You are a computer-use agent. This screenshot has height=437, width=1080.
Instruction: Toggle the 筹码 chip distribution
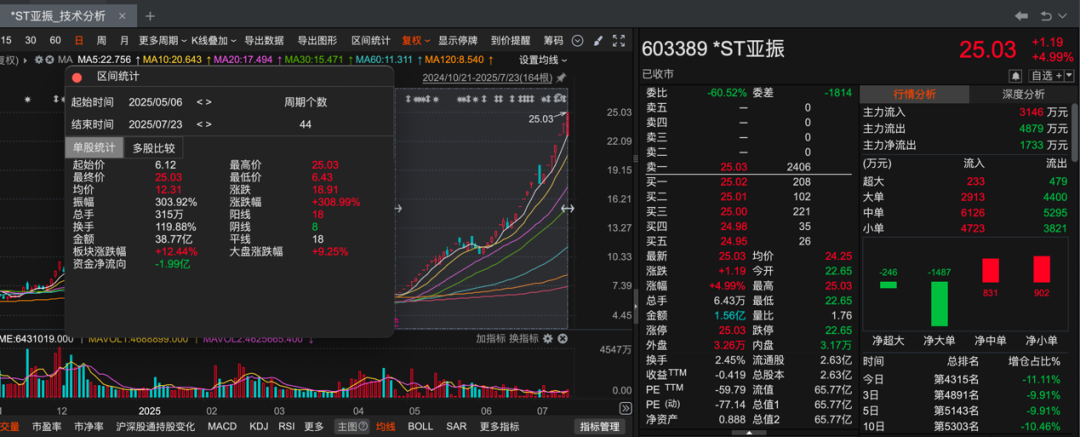[x=553, y=41]
